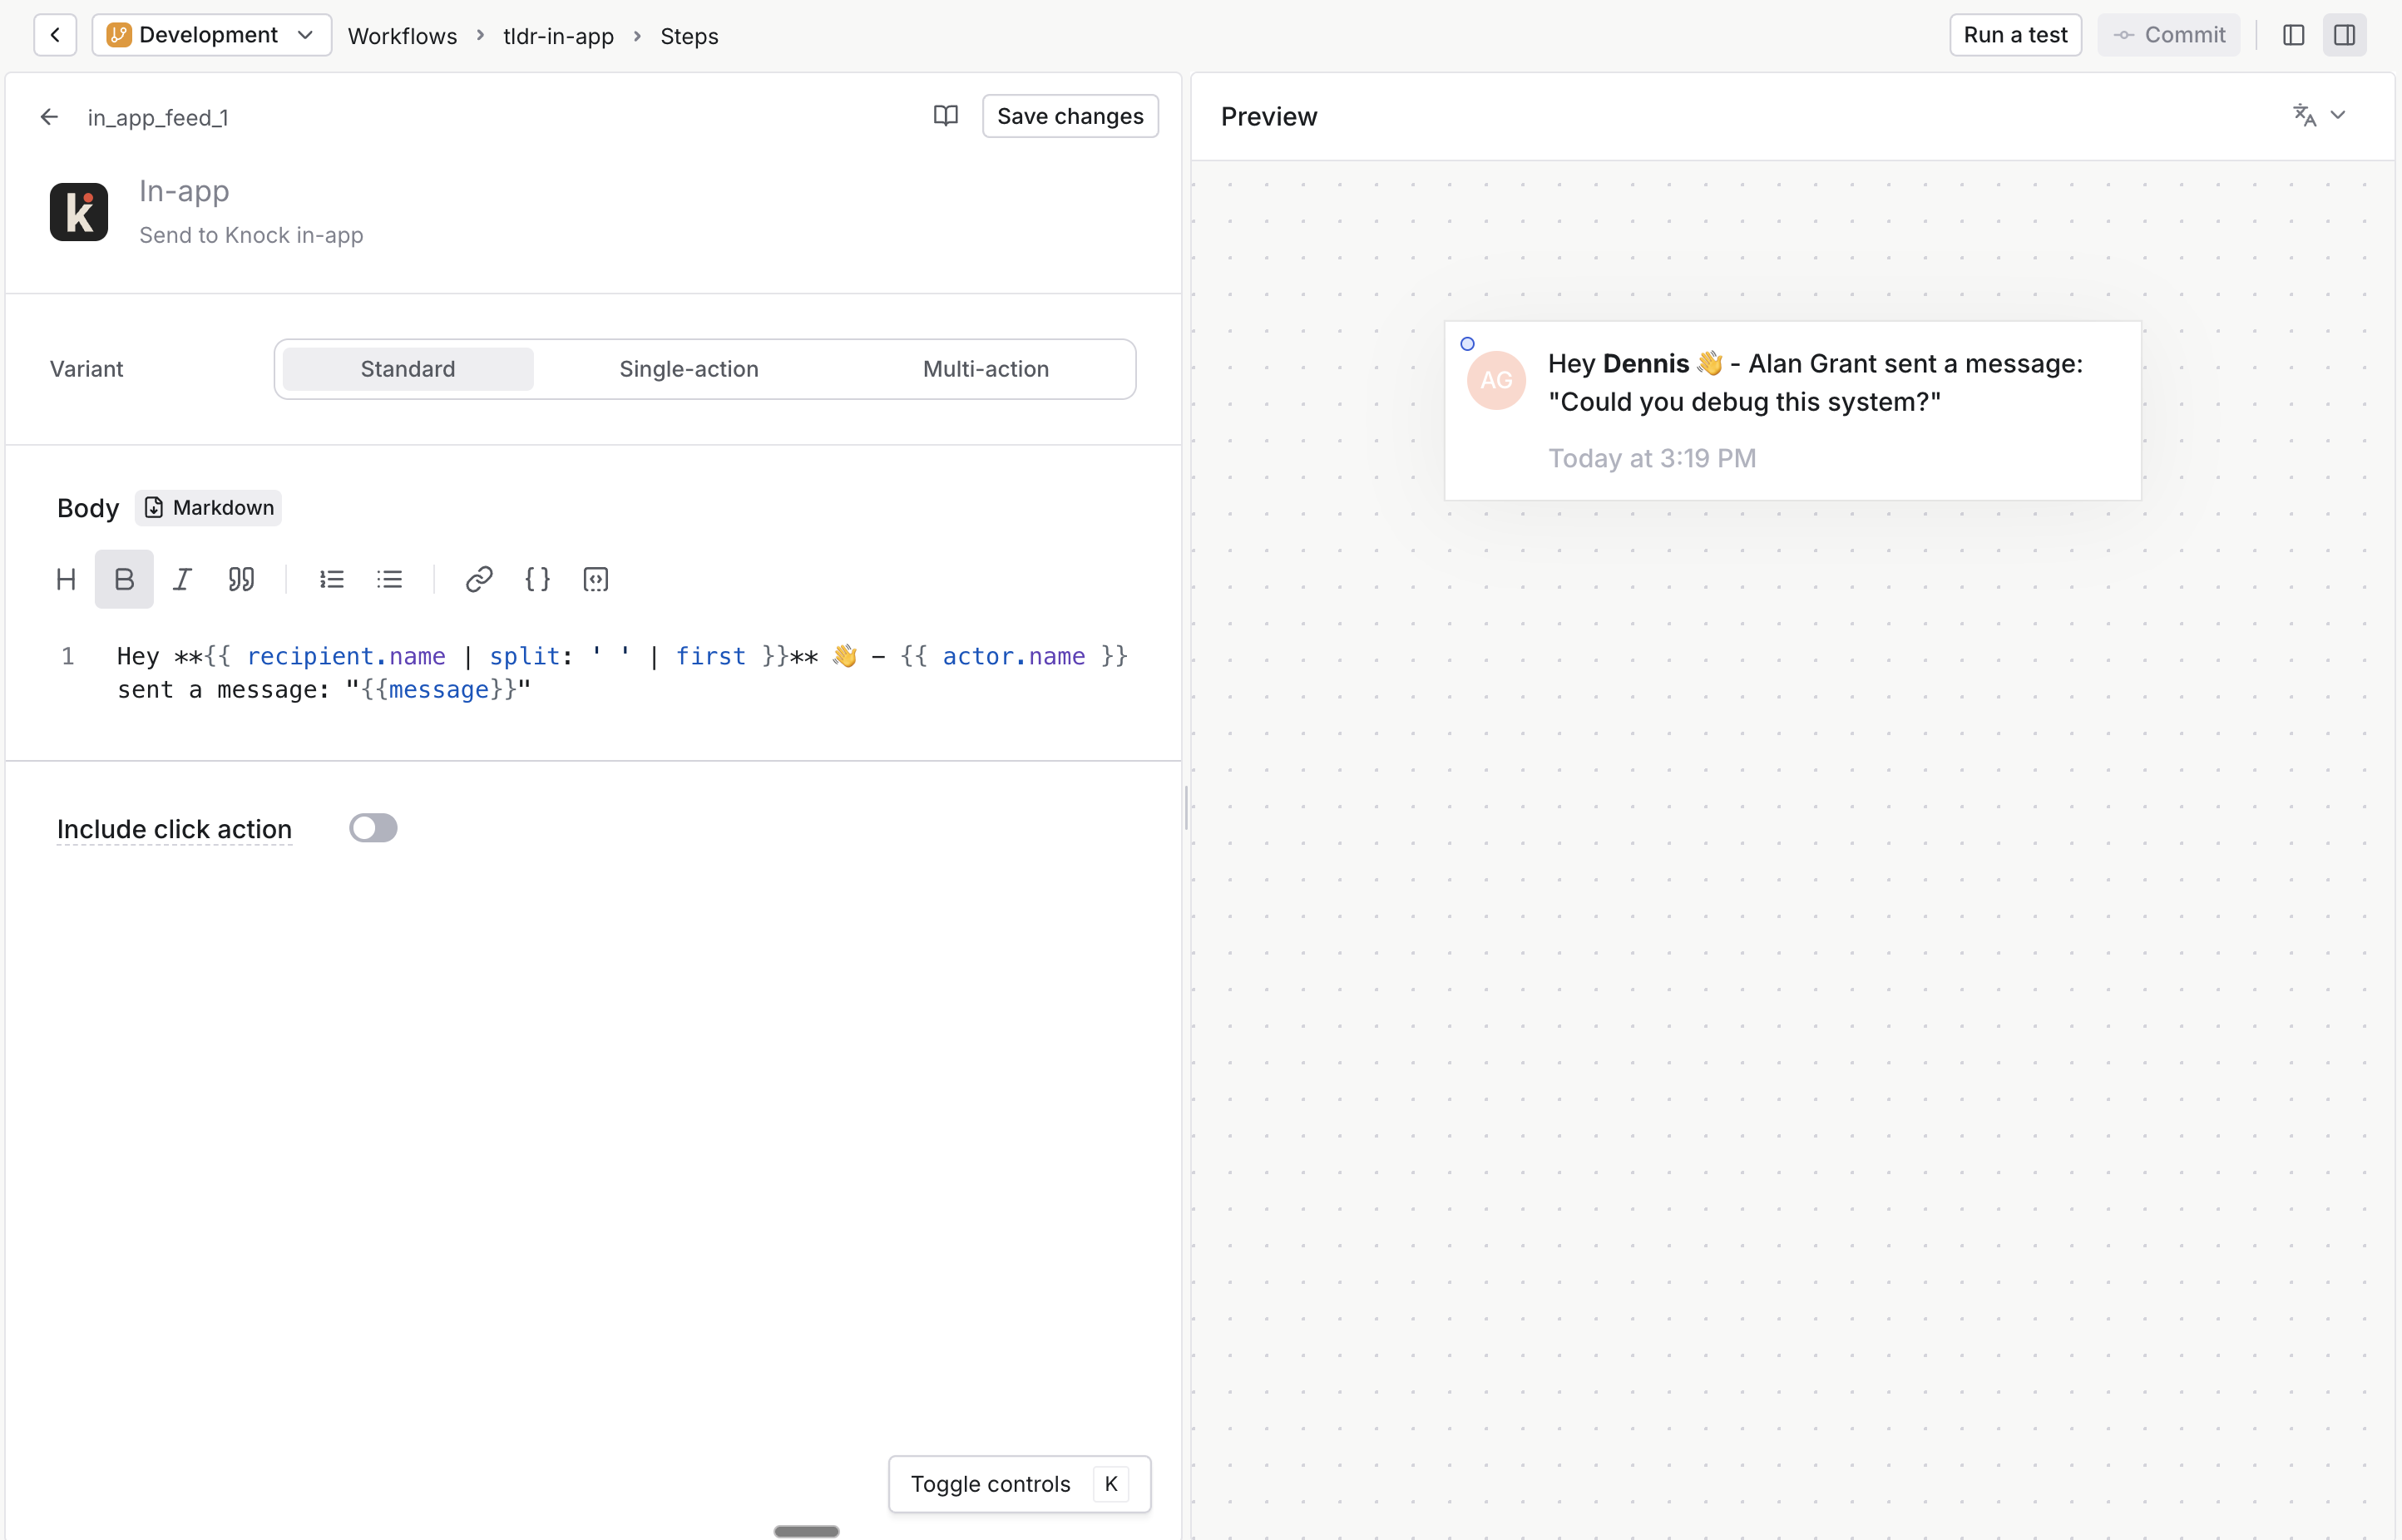This screenshot has width=2402, height=1540.
Task: Collapse the editor with the back arrow
Action: pos(49,116)
